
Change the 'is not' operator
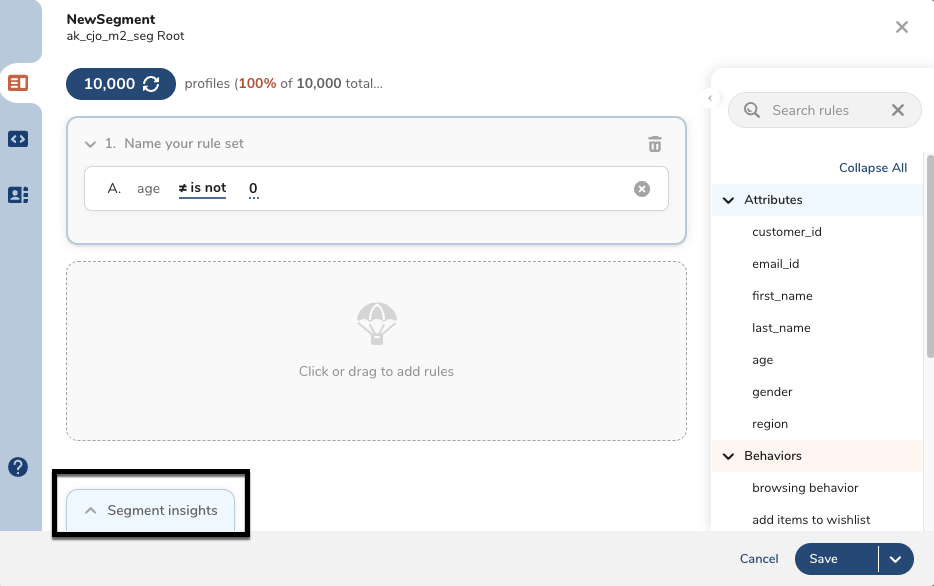tap(202, 188)
